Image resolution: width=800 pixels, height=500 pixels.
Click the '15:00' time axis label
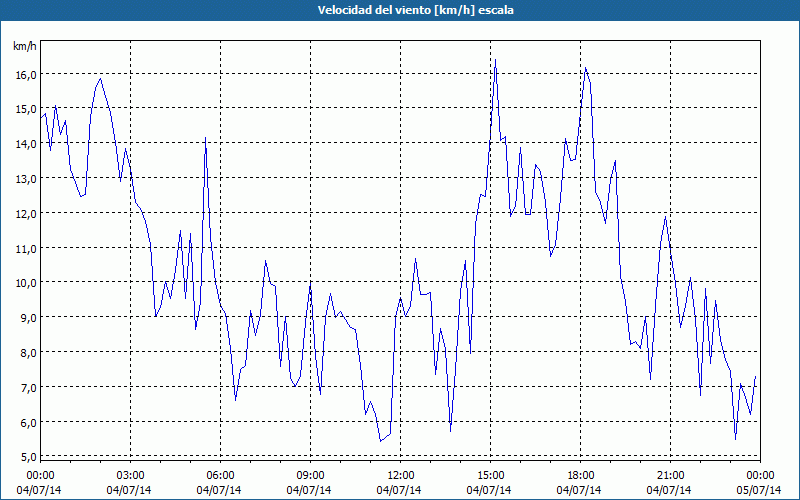tap(490, 476)
